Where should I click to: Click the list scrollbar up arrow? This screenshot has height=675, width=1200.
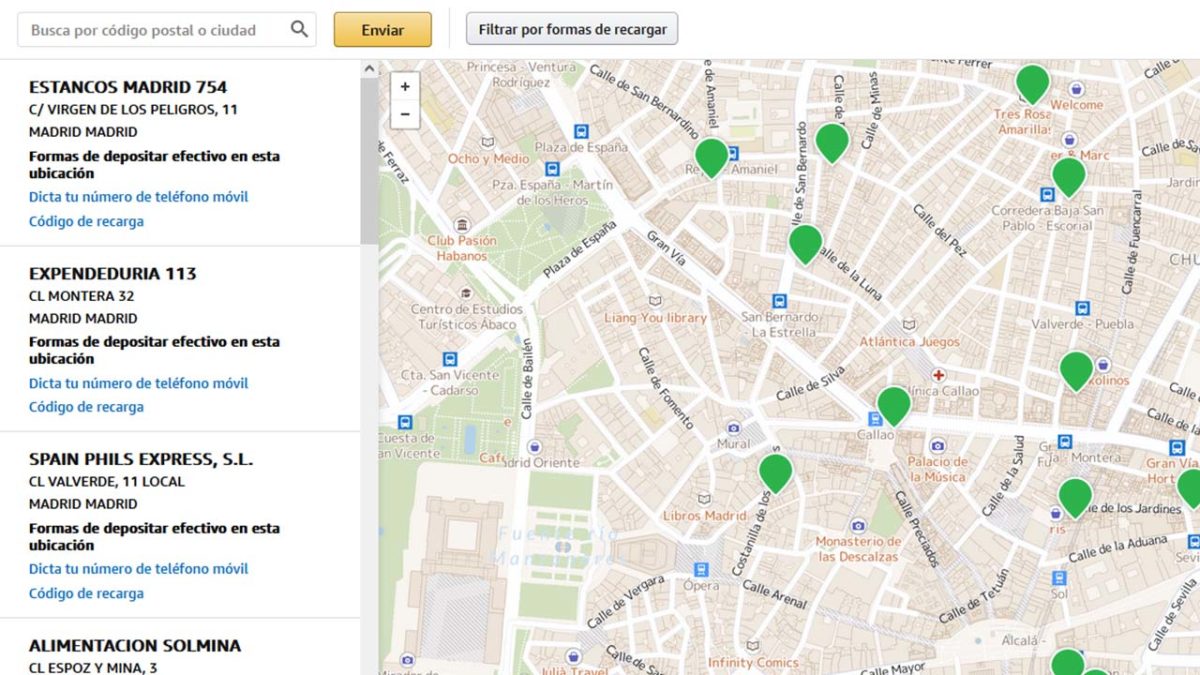[x=369, y=69]
